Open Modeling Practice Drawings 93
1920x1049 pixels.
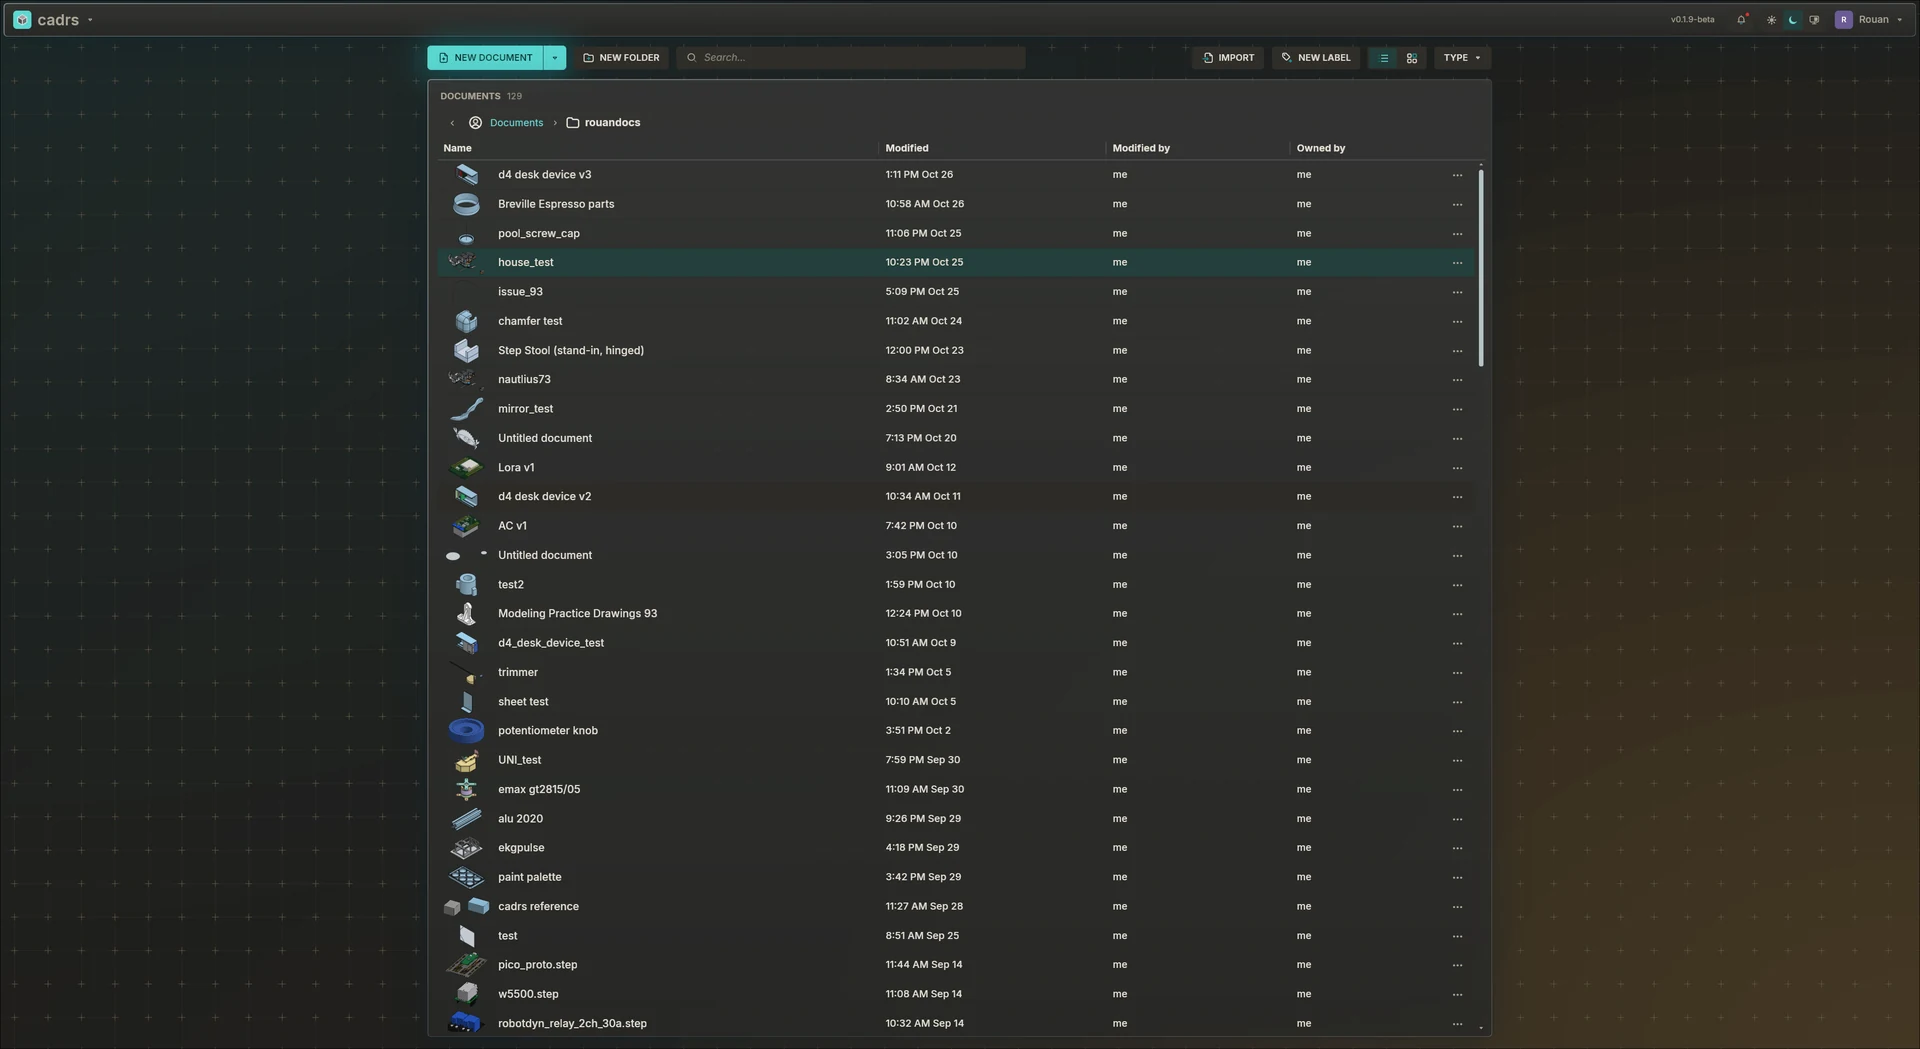point(577,614)
